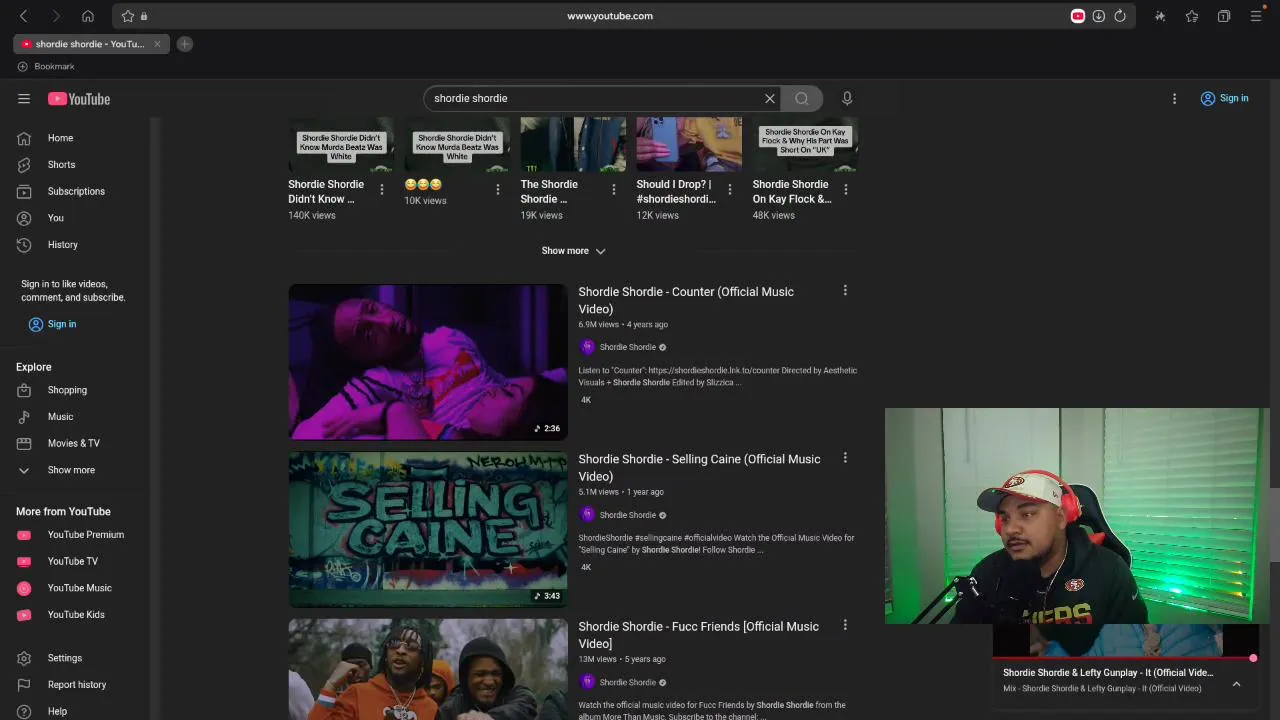Viewport: 1280px width, 720px height.
Task: Expand the miniplayer with the chevron
Action: point(1237,684)
